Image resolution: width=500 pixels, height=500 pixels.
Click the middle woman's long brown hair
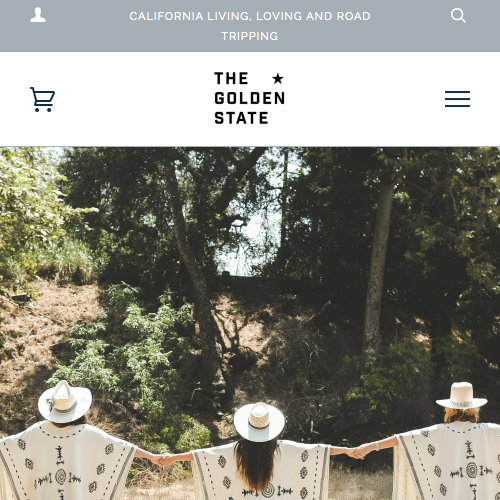(256, 465)
